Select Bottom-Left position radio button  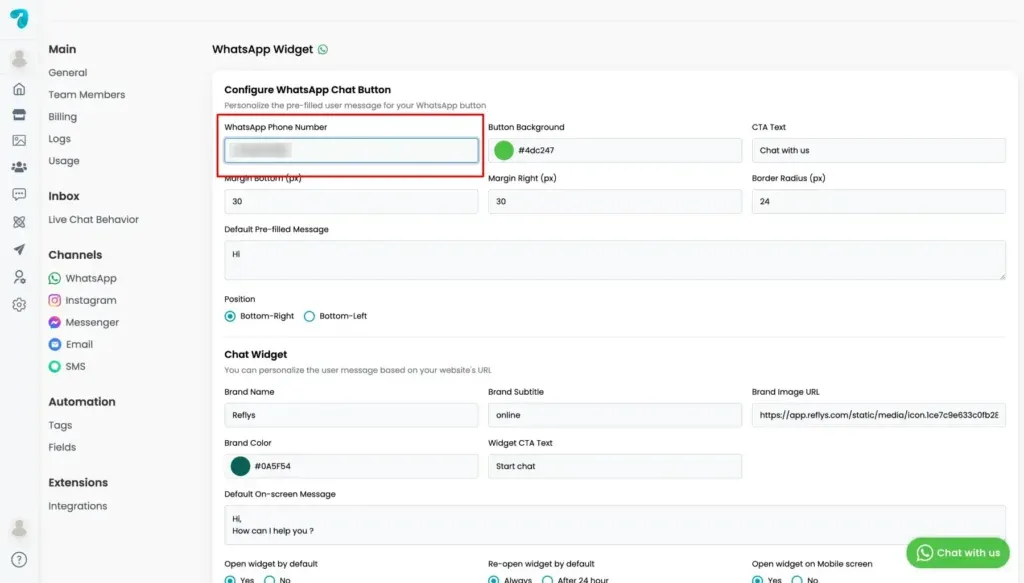pos(310,316)
